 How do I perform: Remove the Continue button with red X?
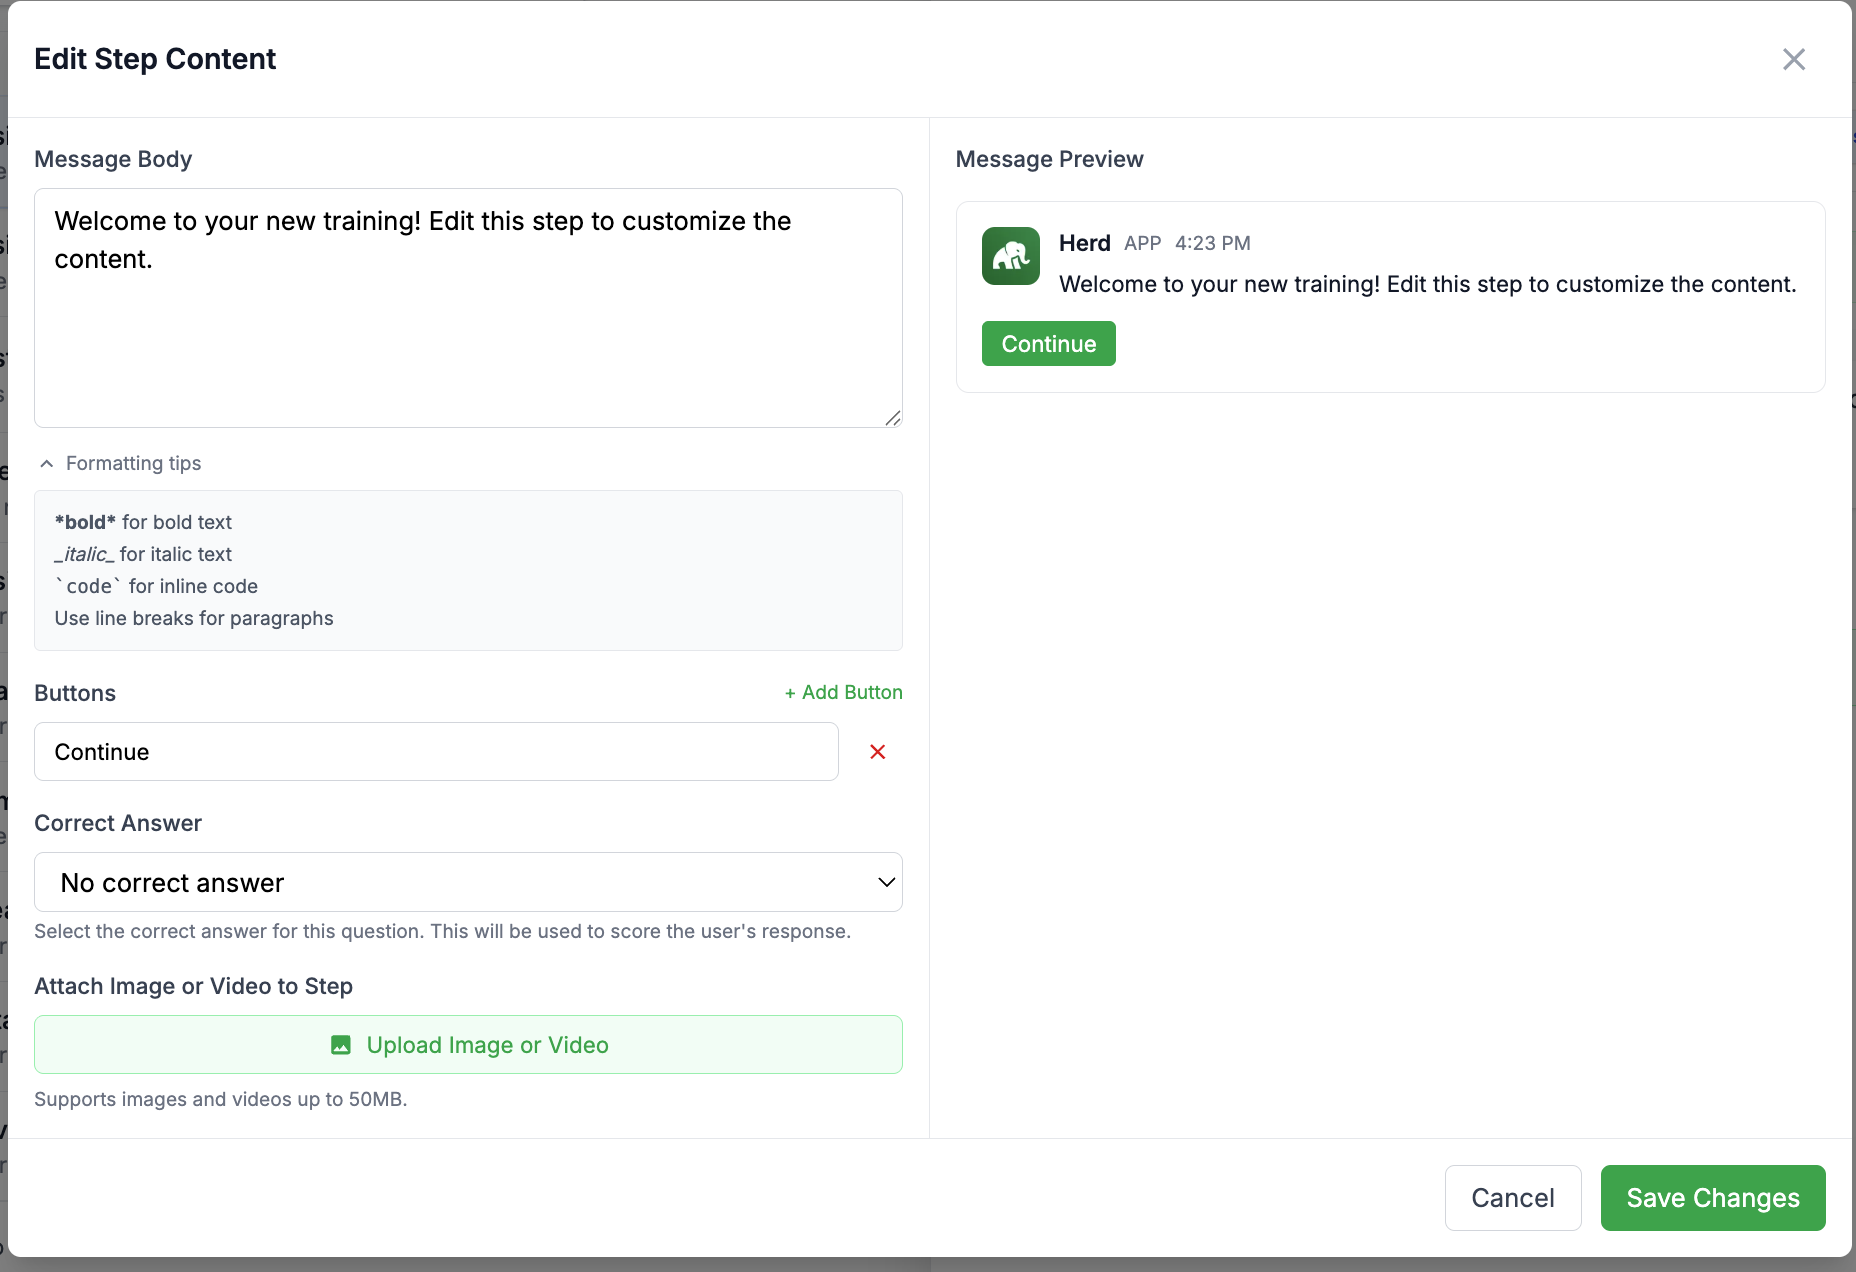(877, 752)
